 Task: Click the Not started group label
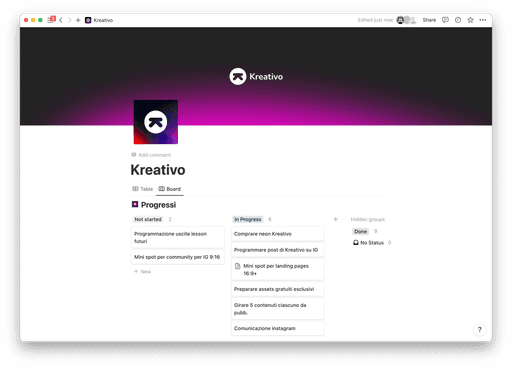tap(148, 219)
